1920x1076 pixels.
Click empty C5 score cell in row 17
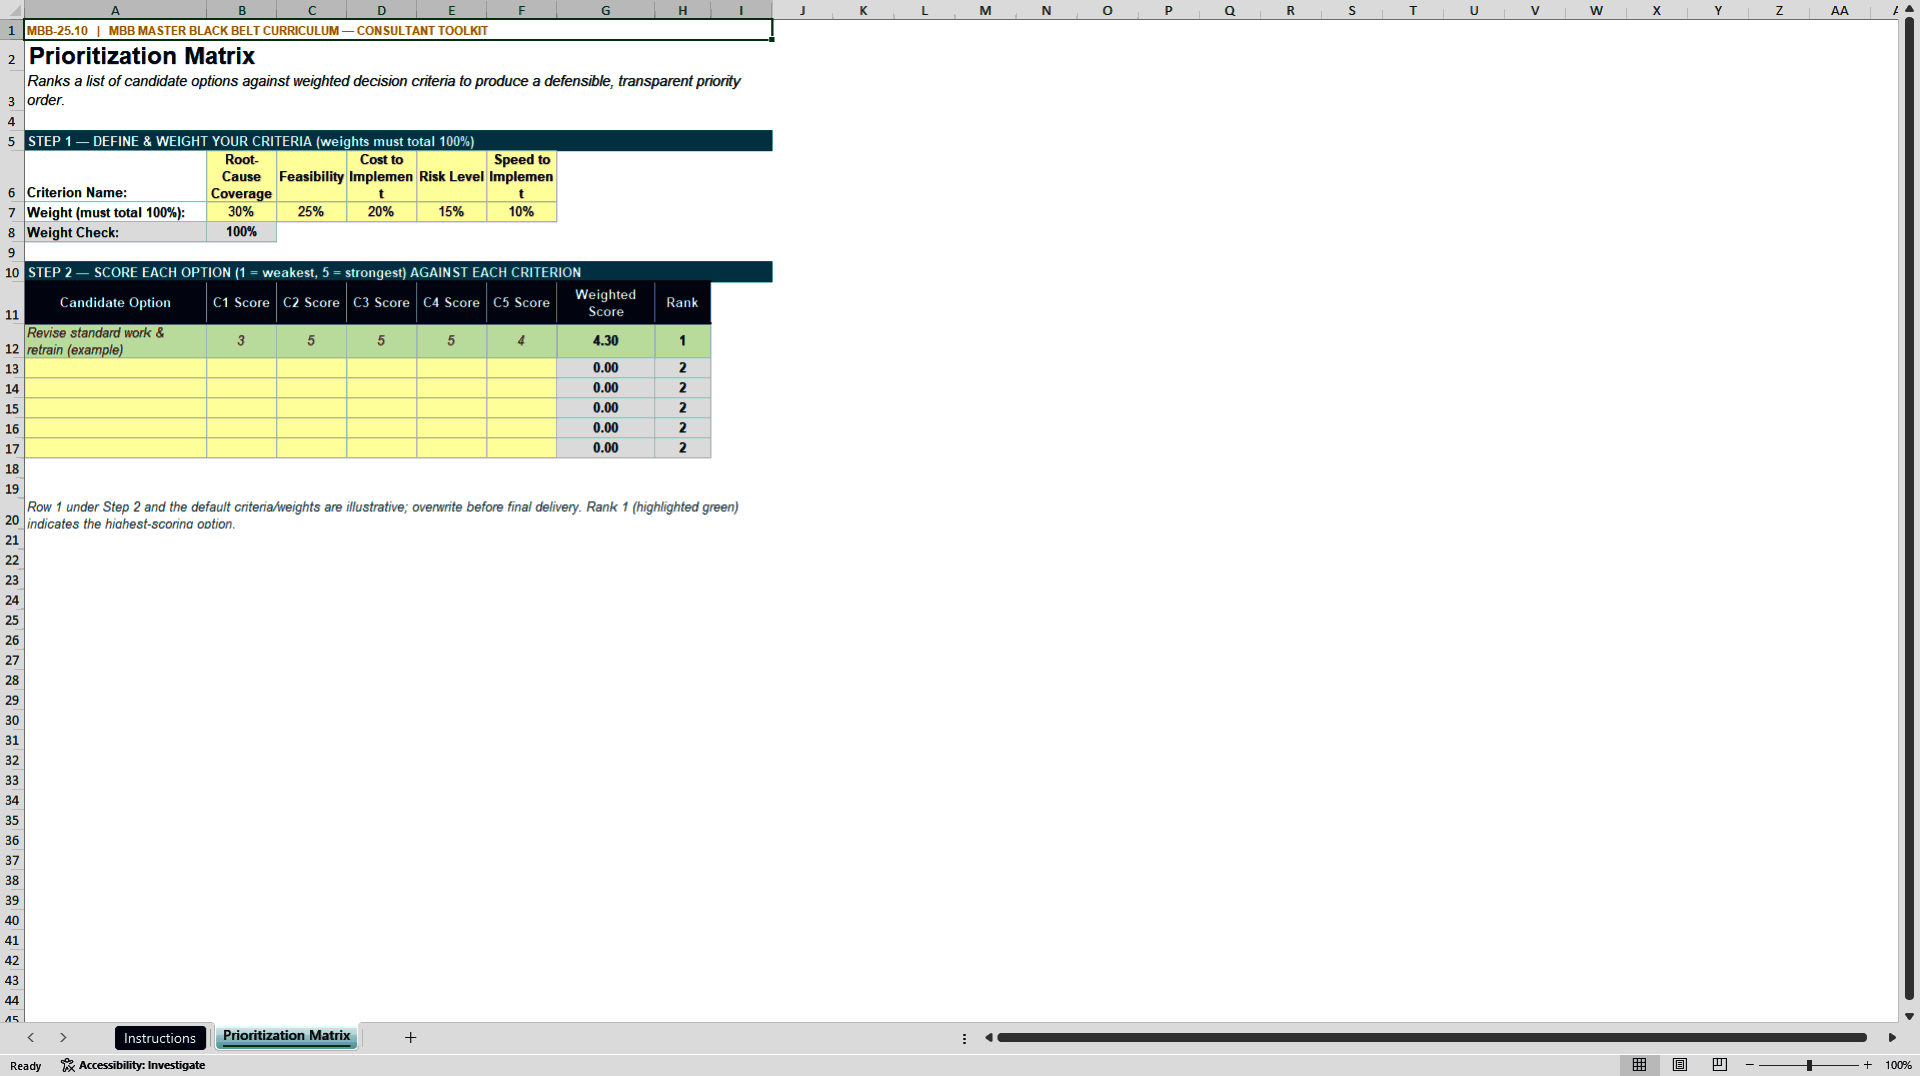click(x=521, y=448)
